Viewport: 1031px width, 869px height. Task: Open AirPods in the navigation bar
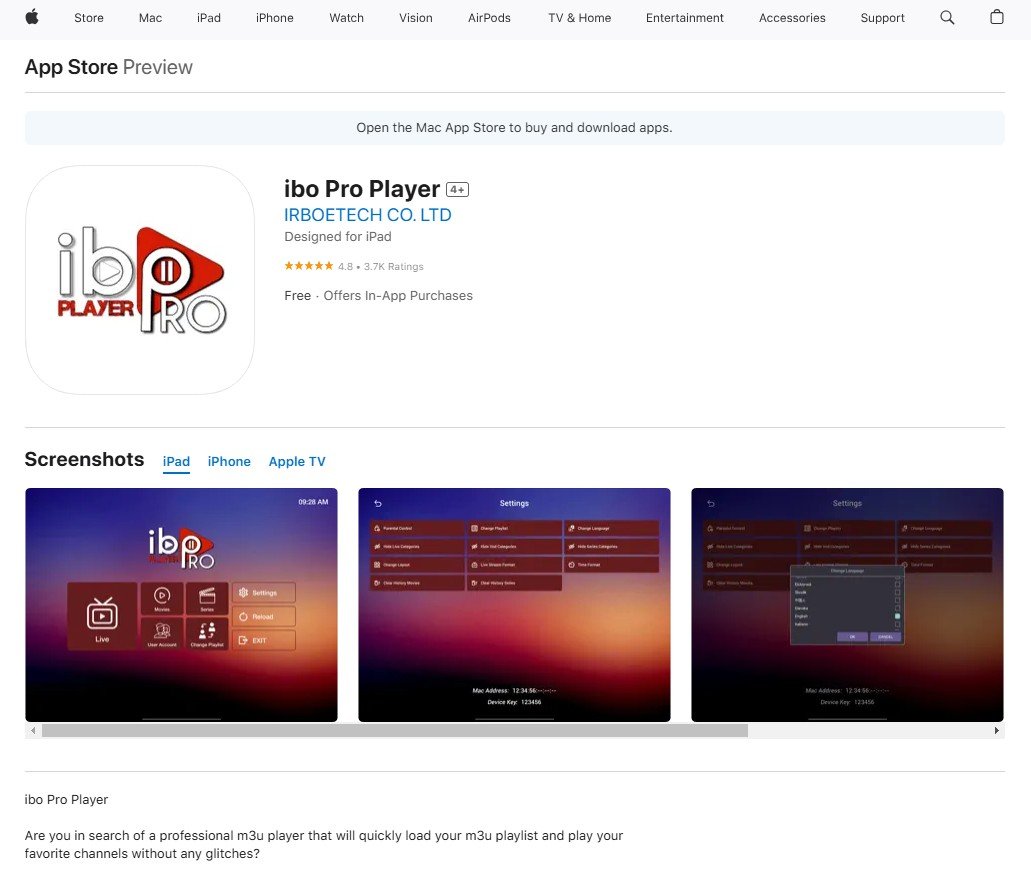pyautogui.click(x=489, y=18)
